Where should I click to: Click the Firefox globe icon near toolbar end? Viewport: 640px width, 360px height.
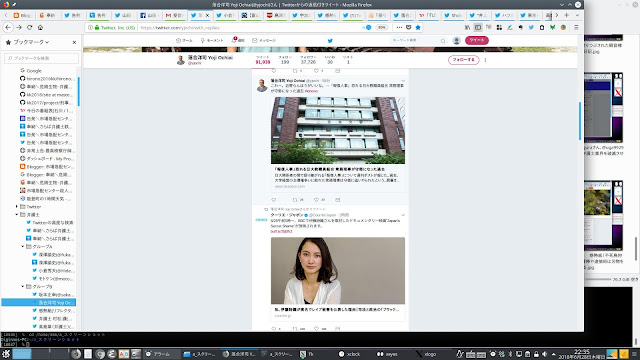point(563,27)
